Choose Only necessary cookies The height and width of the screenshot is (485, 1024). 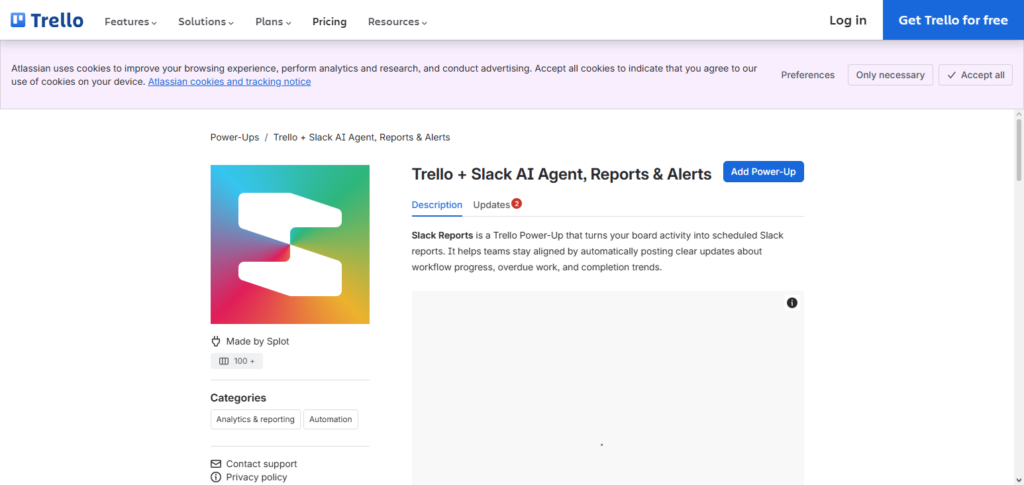pyautogui.click(x=890, y=75)
